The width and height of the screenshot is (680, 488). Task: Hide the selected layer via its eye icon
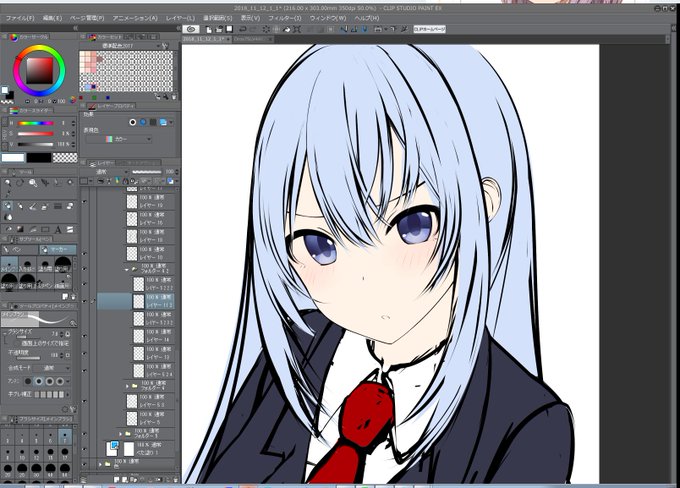84,301
